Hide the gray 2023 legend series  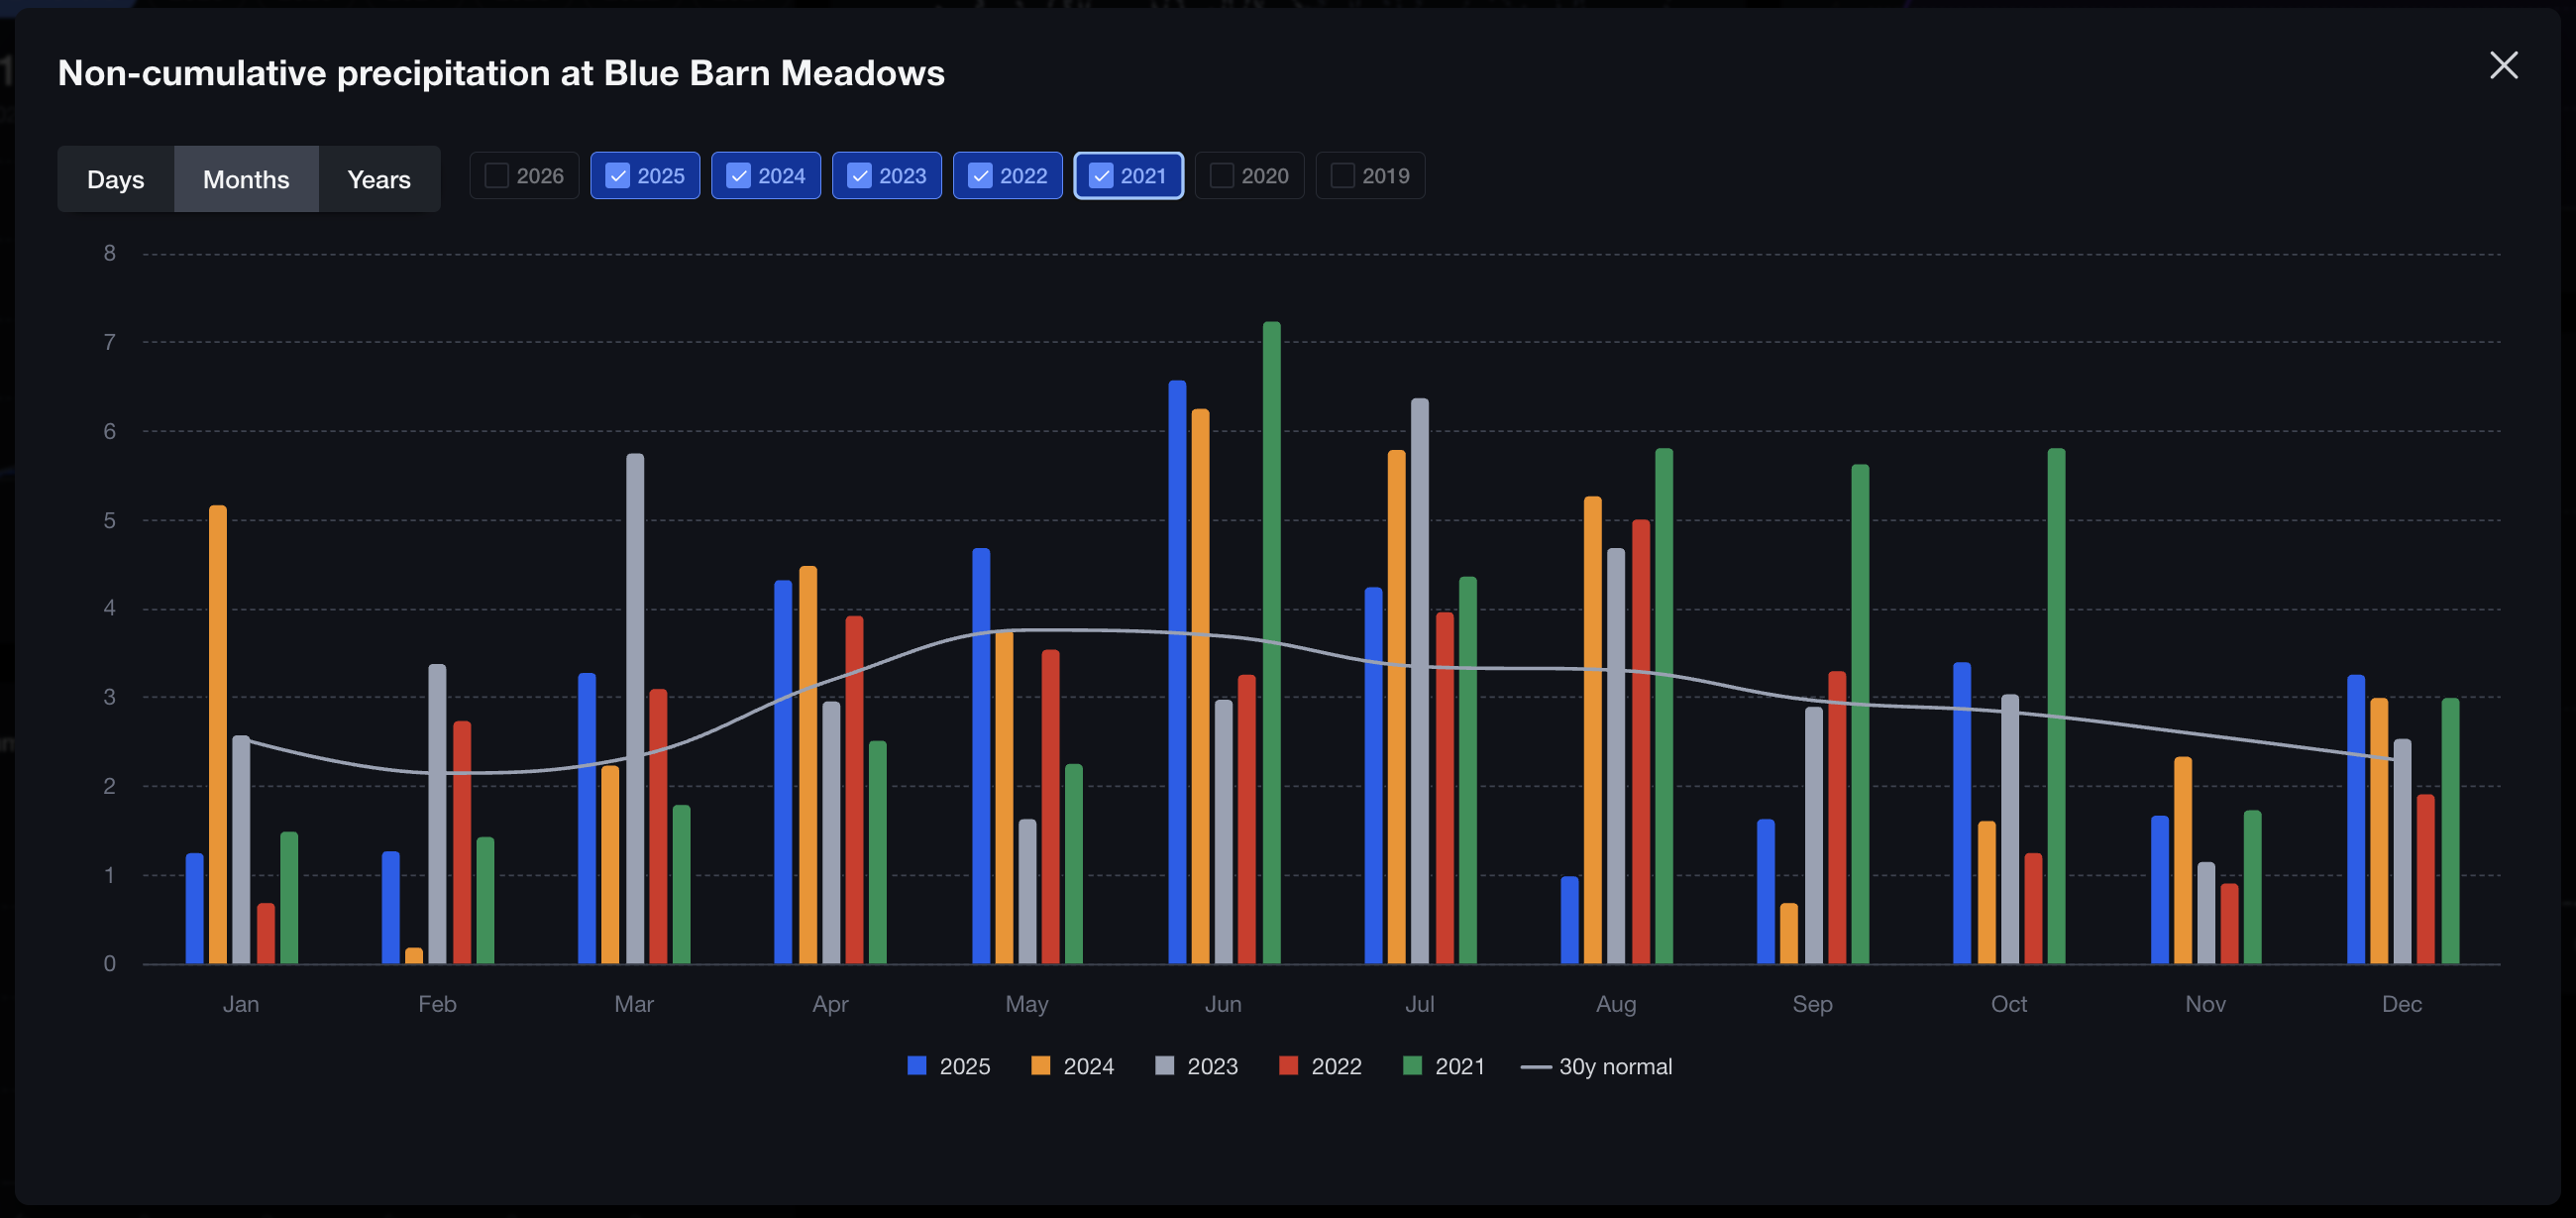pyautogui.click(x=1165, y=1066)
